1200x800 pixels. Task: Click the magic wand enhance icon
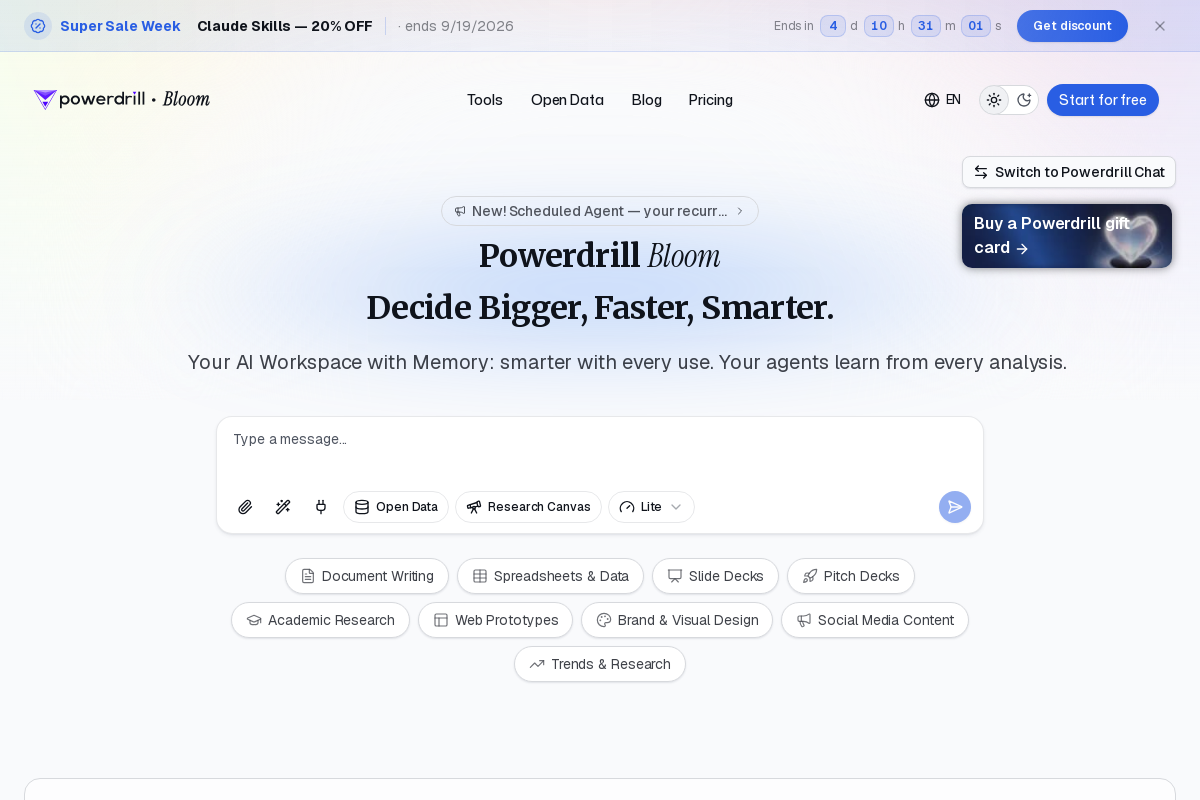(x=283, y=507)
